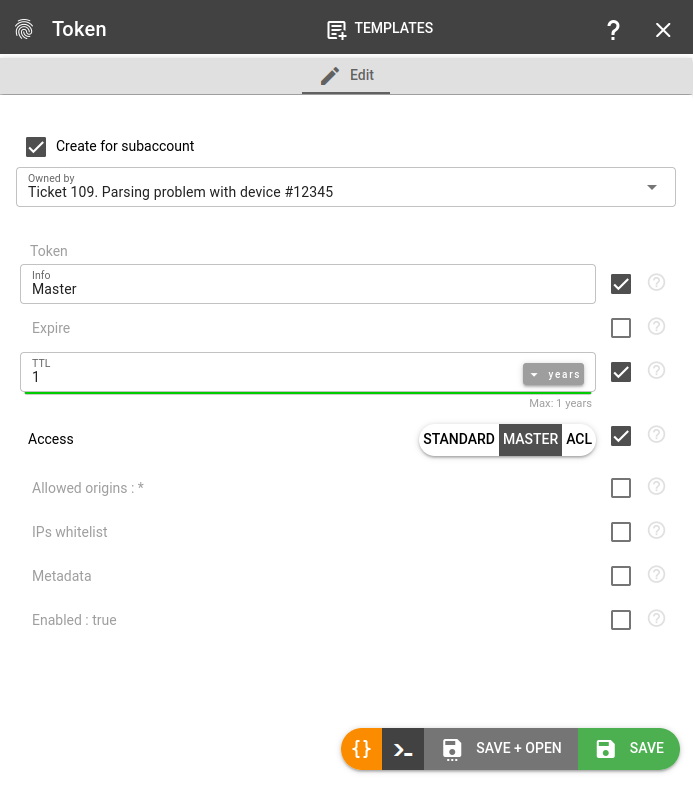Click help icon beside Metadata row
693x785 pixels.
click(657, 575)
